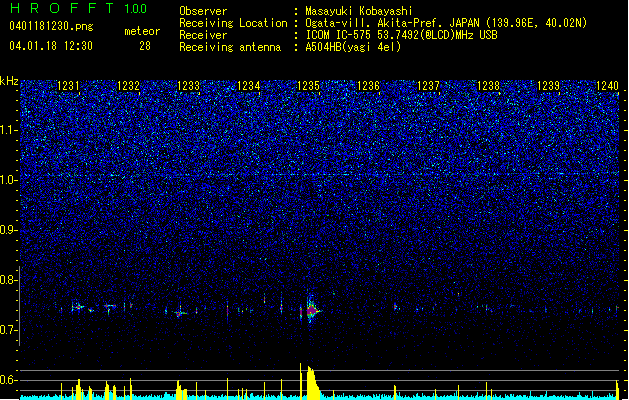Click the 0.6 kHz axis label
Viewport: 629px width, 400px height.
[9, 380]
